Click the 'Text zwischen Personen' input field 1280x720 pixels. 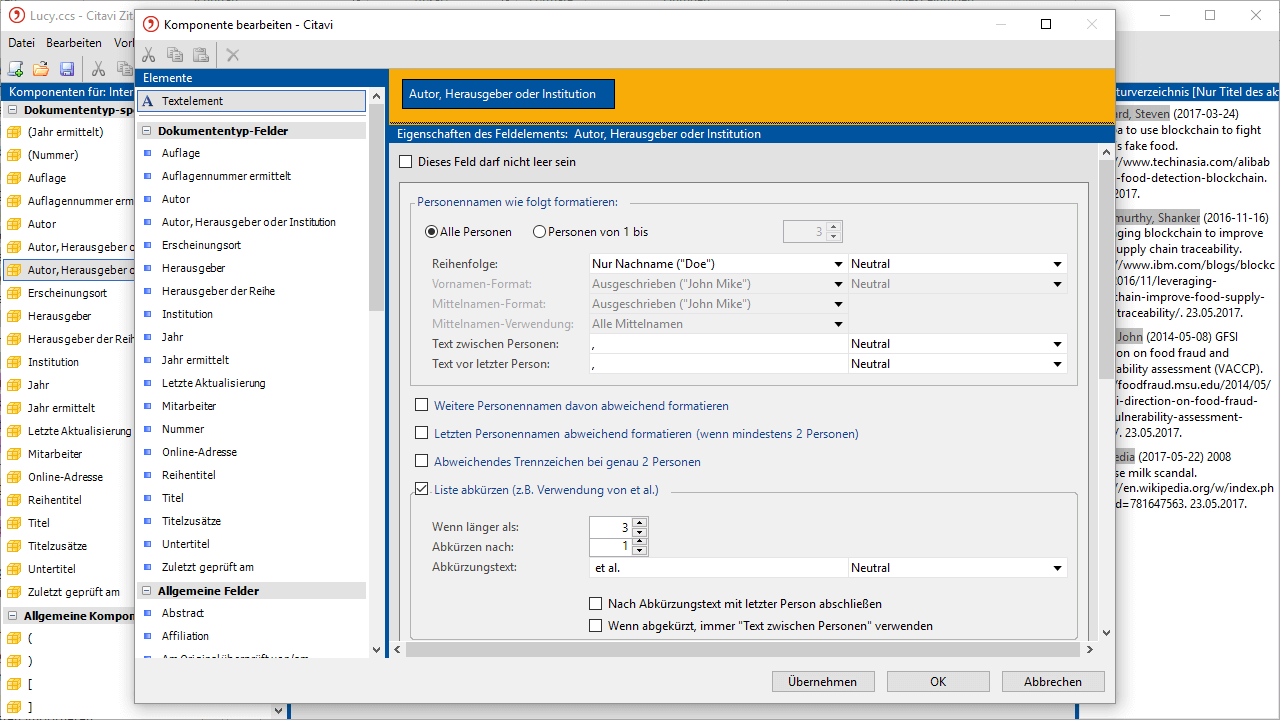pyautogui.click(x=717, y=344)
